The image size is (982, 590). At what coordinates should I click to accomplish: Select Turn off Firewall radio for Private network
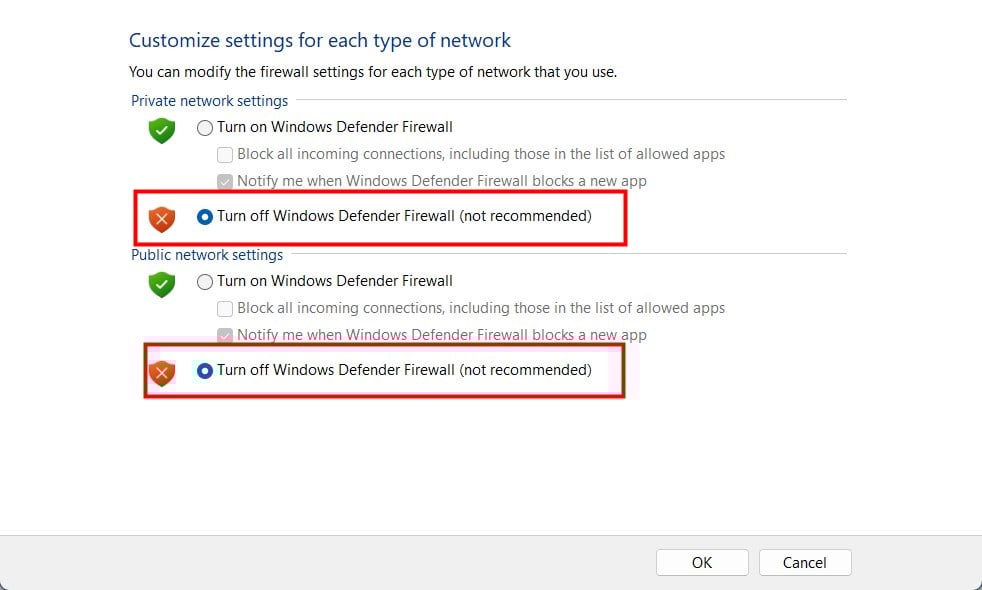pyautogui.click(x=205, y=217)
